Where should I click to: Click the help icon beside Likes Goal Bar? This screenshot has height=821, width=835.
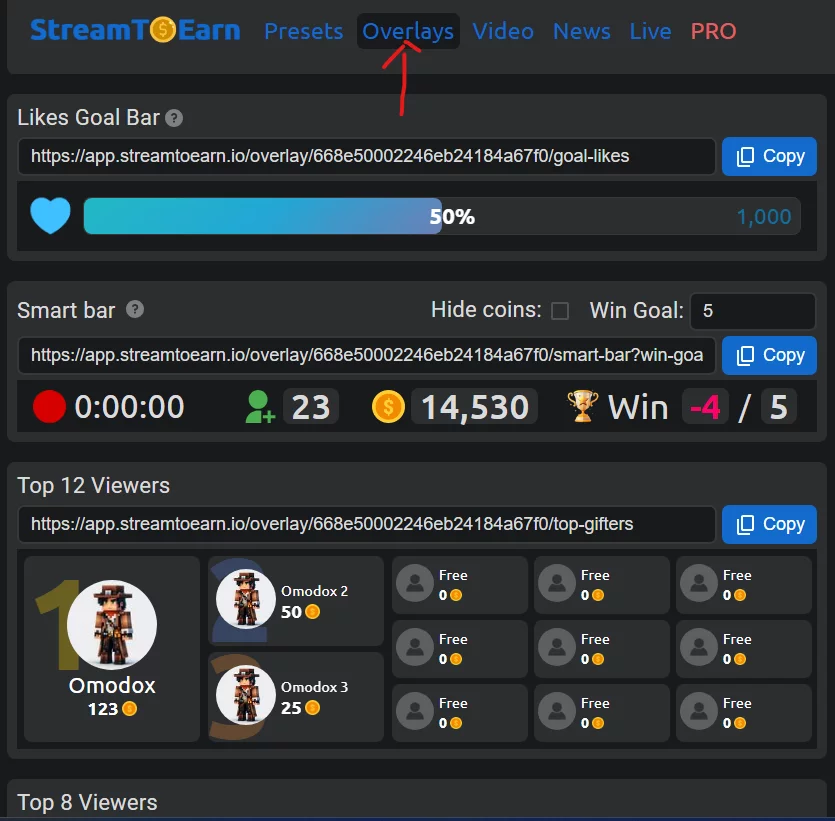[x=174, y=118]
